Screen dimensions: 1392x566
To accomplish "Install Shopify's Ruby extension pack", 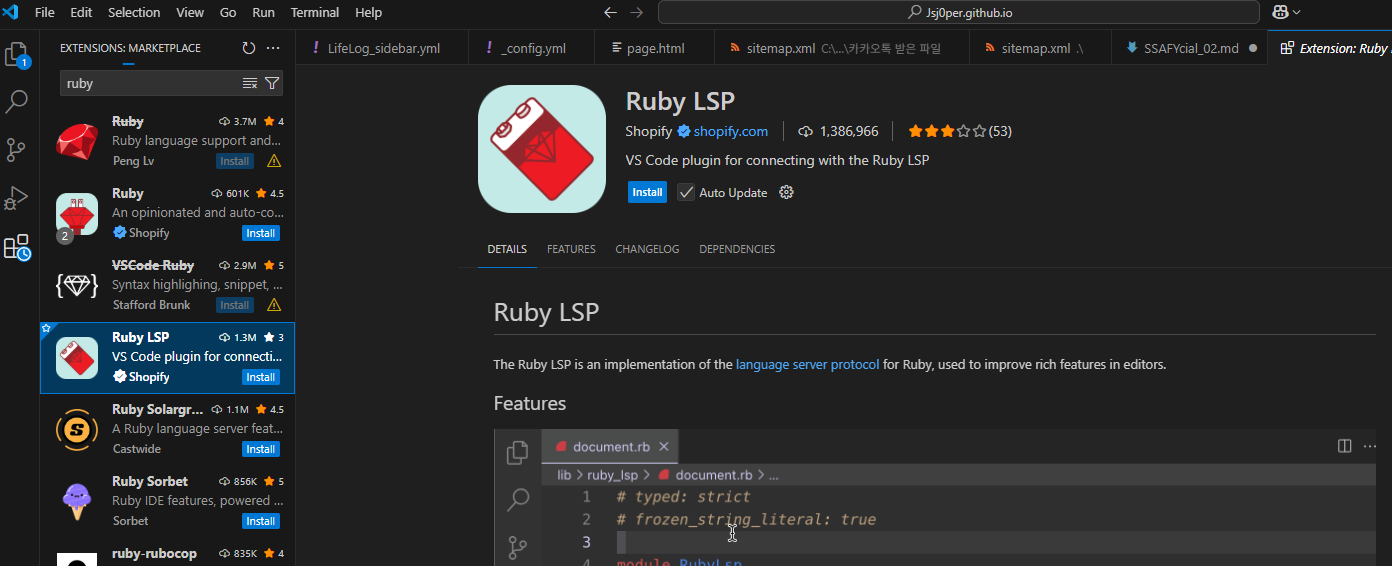I will (x=261, y=233).
